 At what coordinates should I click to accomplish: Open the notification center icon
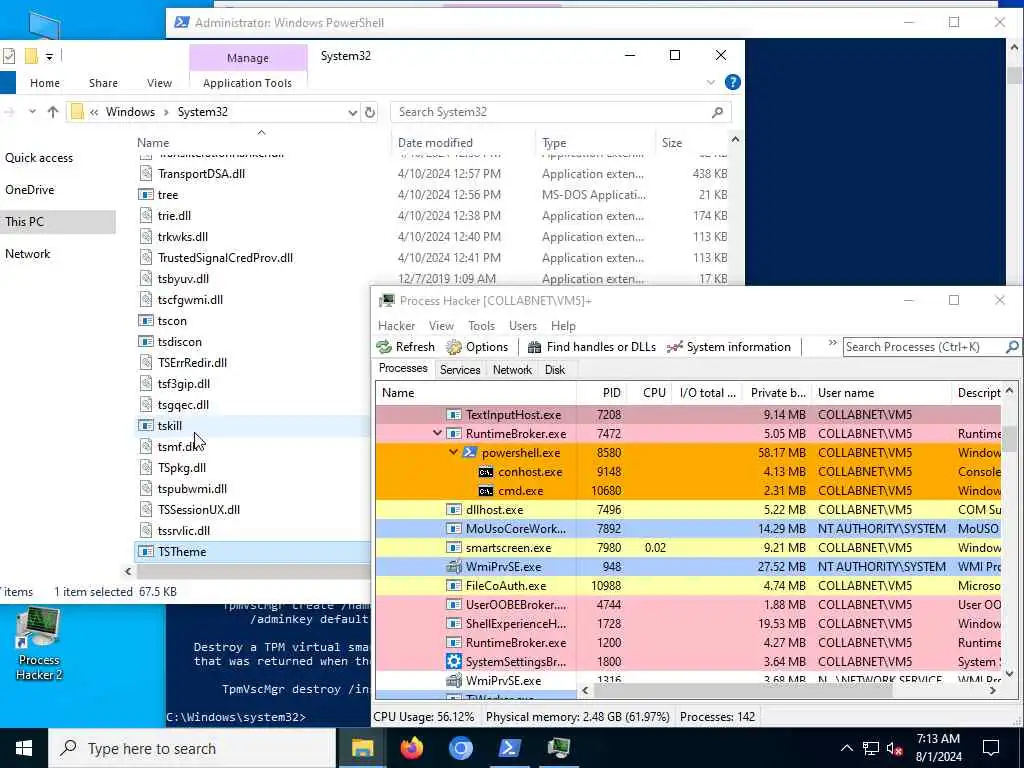coord(991,748)
